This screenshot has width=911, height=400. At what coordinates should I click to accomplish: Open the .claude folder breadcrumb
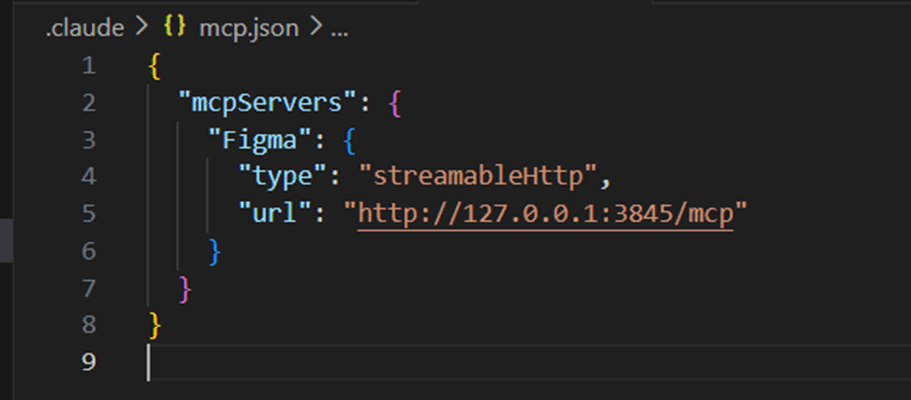84,28
